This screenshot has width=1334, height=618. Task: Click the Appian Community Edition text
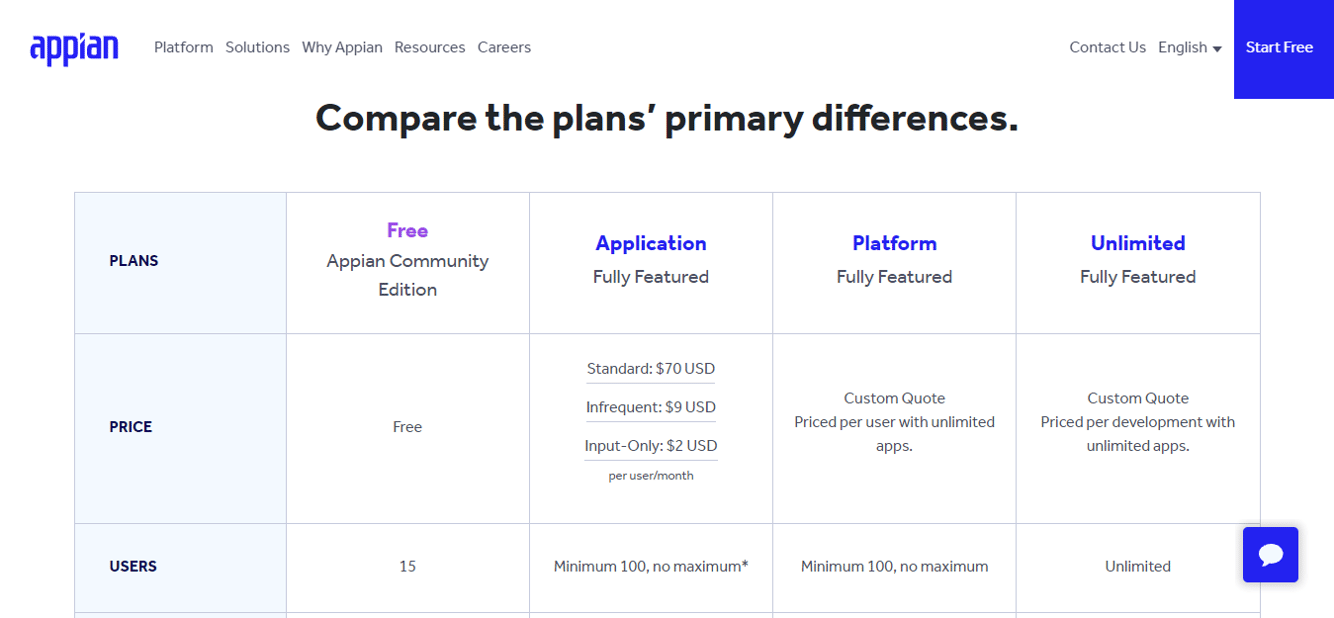click(407, 275)
